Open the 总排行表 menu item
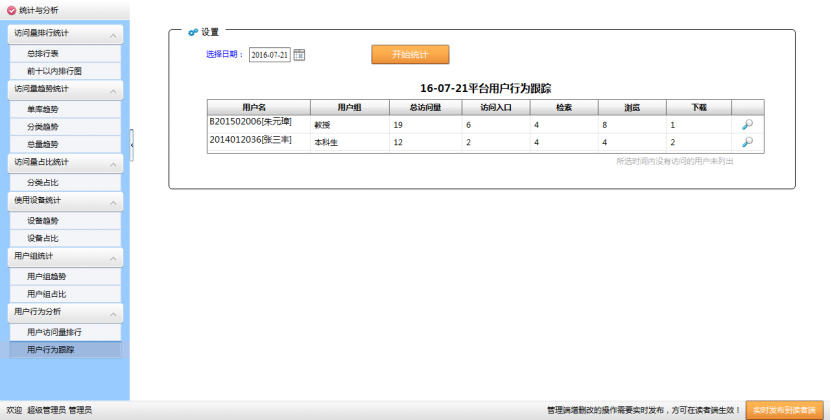This screenshot has height=420, width=831. click(43, 53)
